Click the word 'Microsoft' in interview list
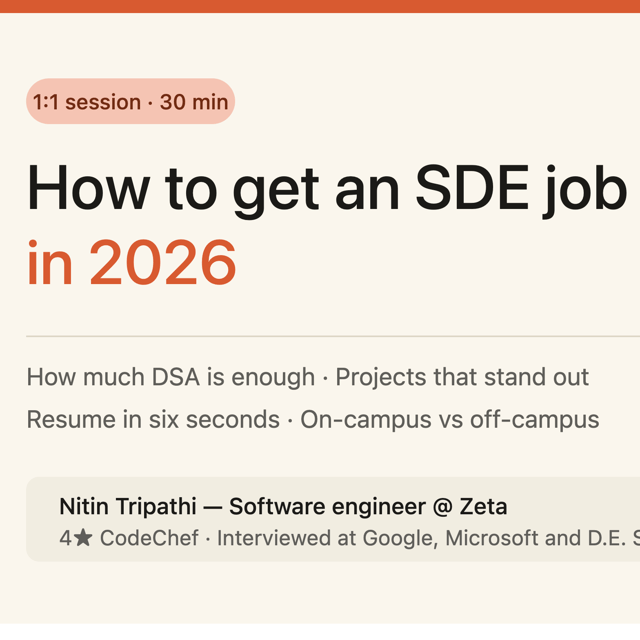The width and height of the screenshot is (640, 640). click(492, 538)
